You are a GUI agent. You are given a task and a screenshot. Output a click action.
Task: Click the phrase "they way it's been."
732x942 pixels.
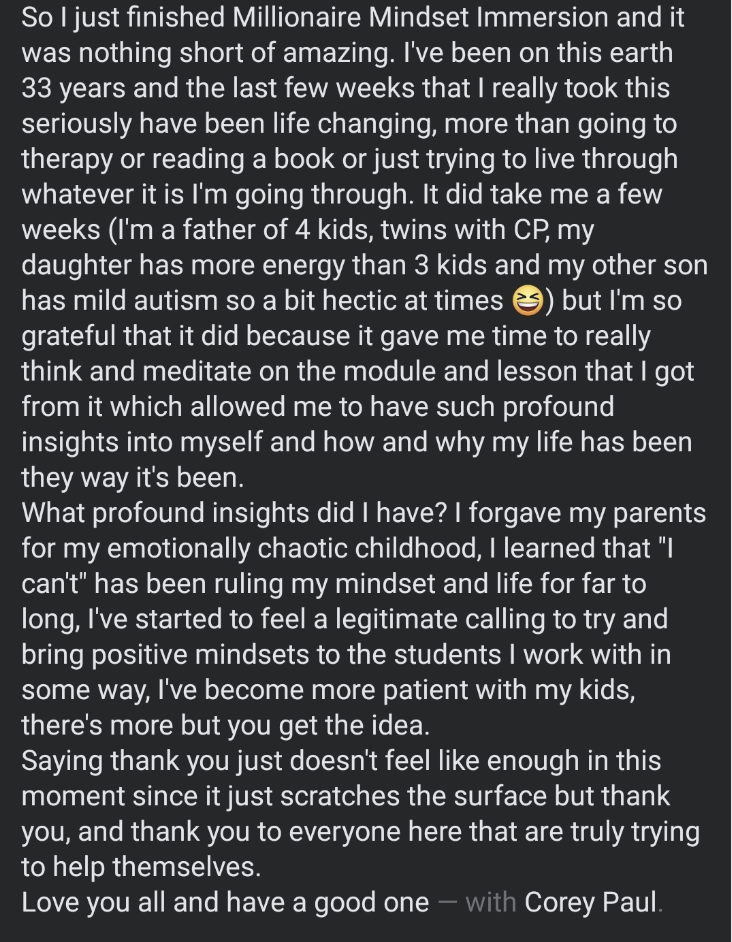[x=133, y=478]
